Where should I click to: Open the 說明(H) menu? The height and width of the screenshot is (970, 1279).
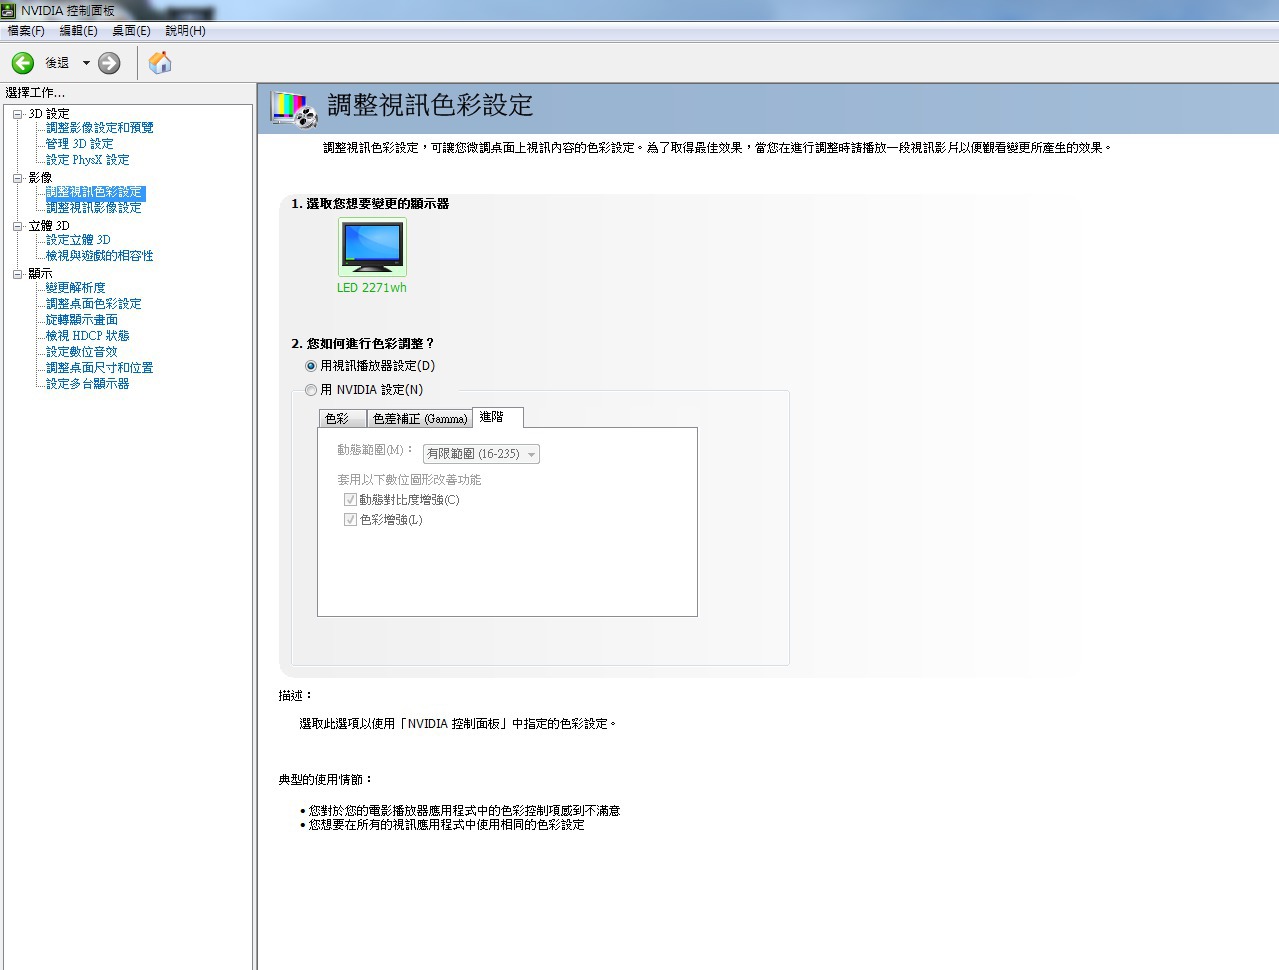click(185, 31)
